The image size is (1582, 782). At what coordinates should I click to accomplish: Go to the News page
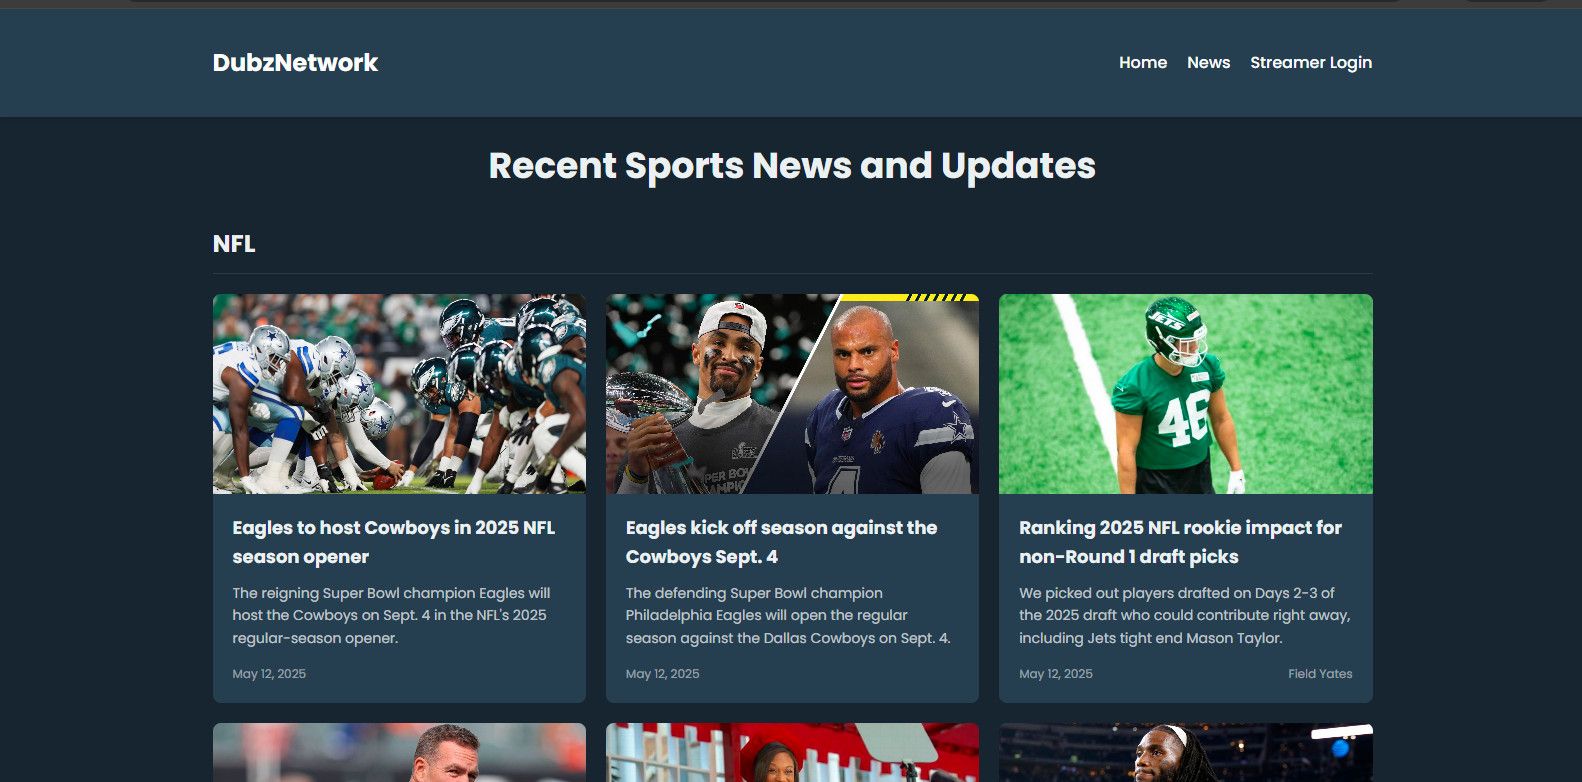coord(1208,63)
